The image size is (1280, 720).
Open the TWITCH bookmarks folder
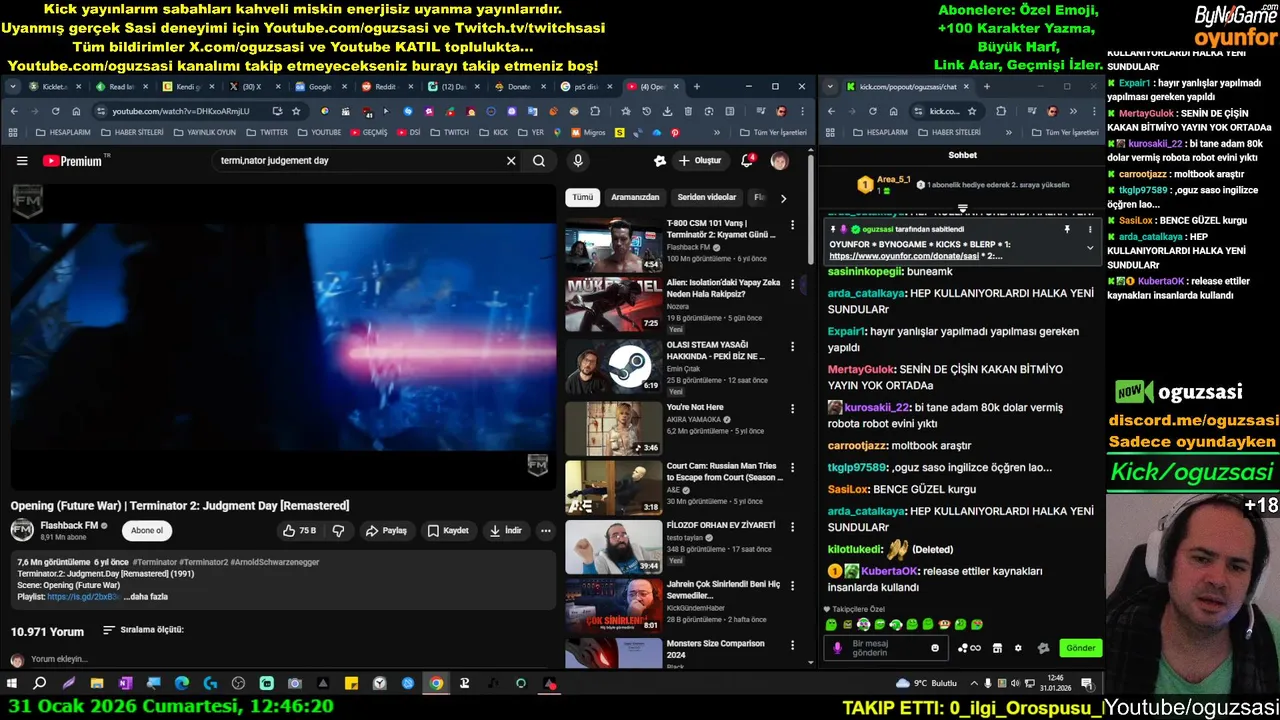[449, 132]
